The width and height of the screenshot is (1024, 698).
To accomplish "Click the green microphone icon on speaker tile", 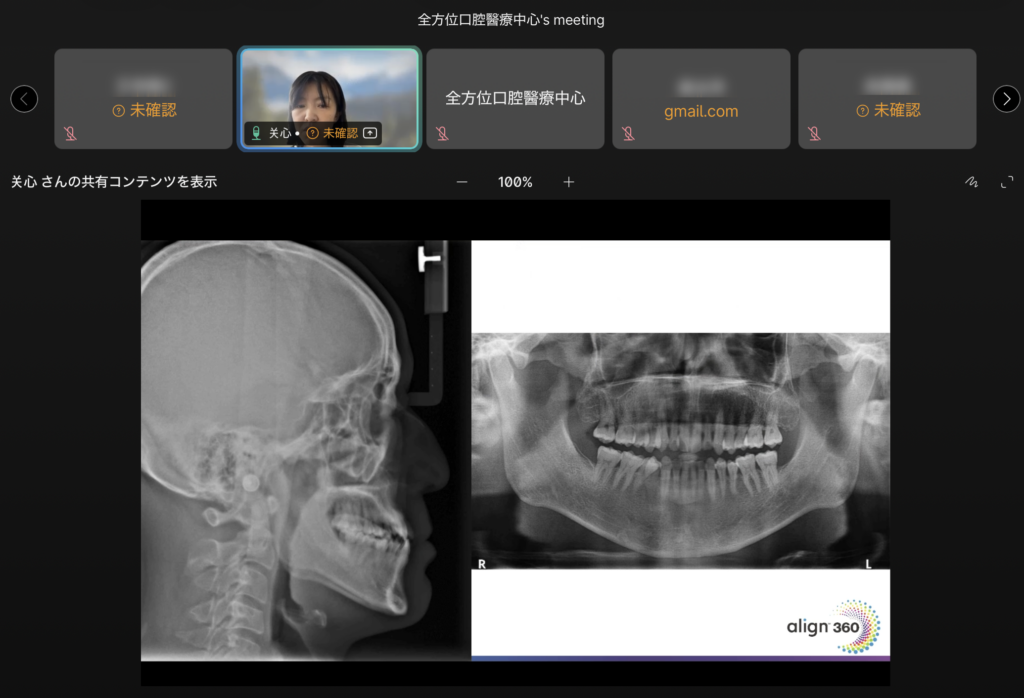I will coord(256,132).
